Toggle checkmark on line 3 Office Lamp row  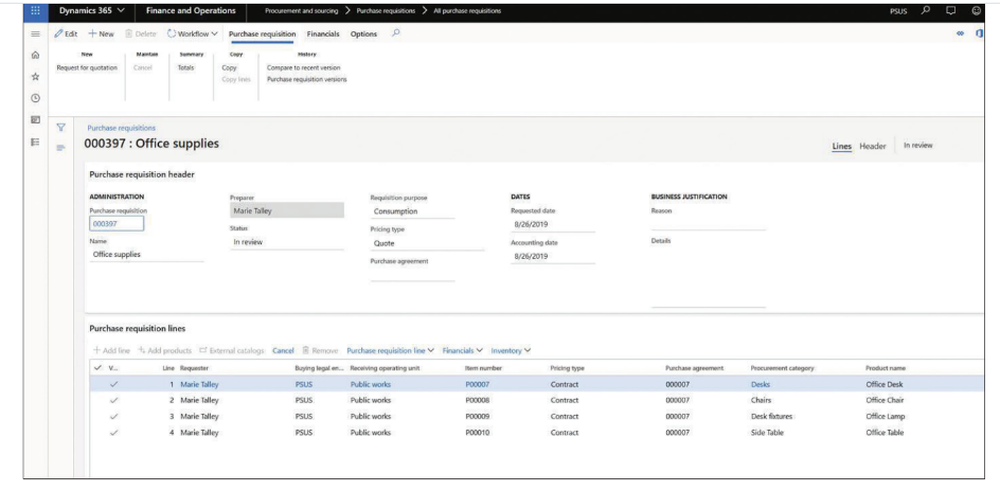point(114,416)
